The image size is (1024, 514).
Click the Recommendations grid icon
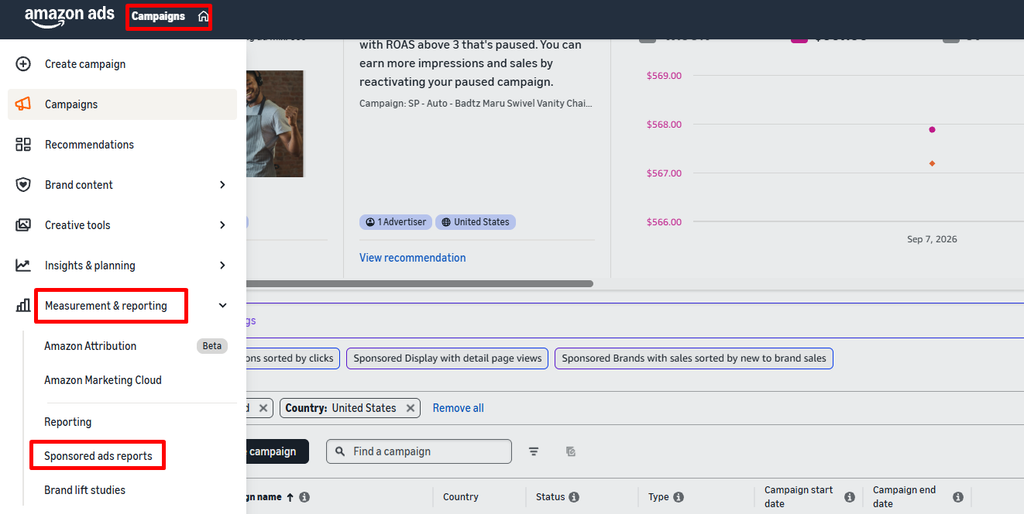coord(23,144)
